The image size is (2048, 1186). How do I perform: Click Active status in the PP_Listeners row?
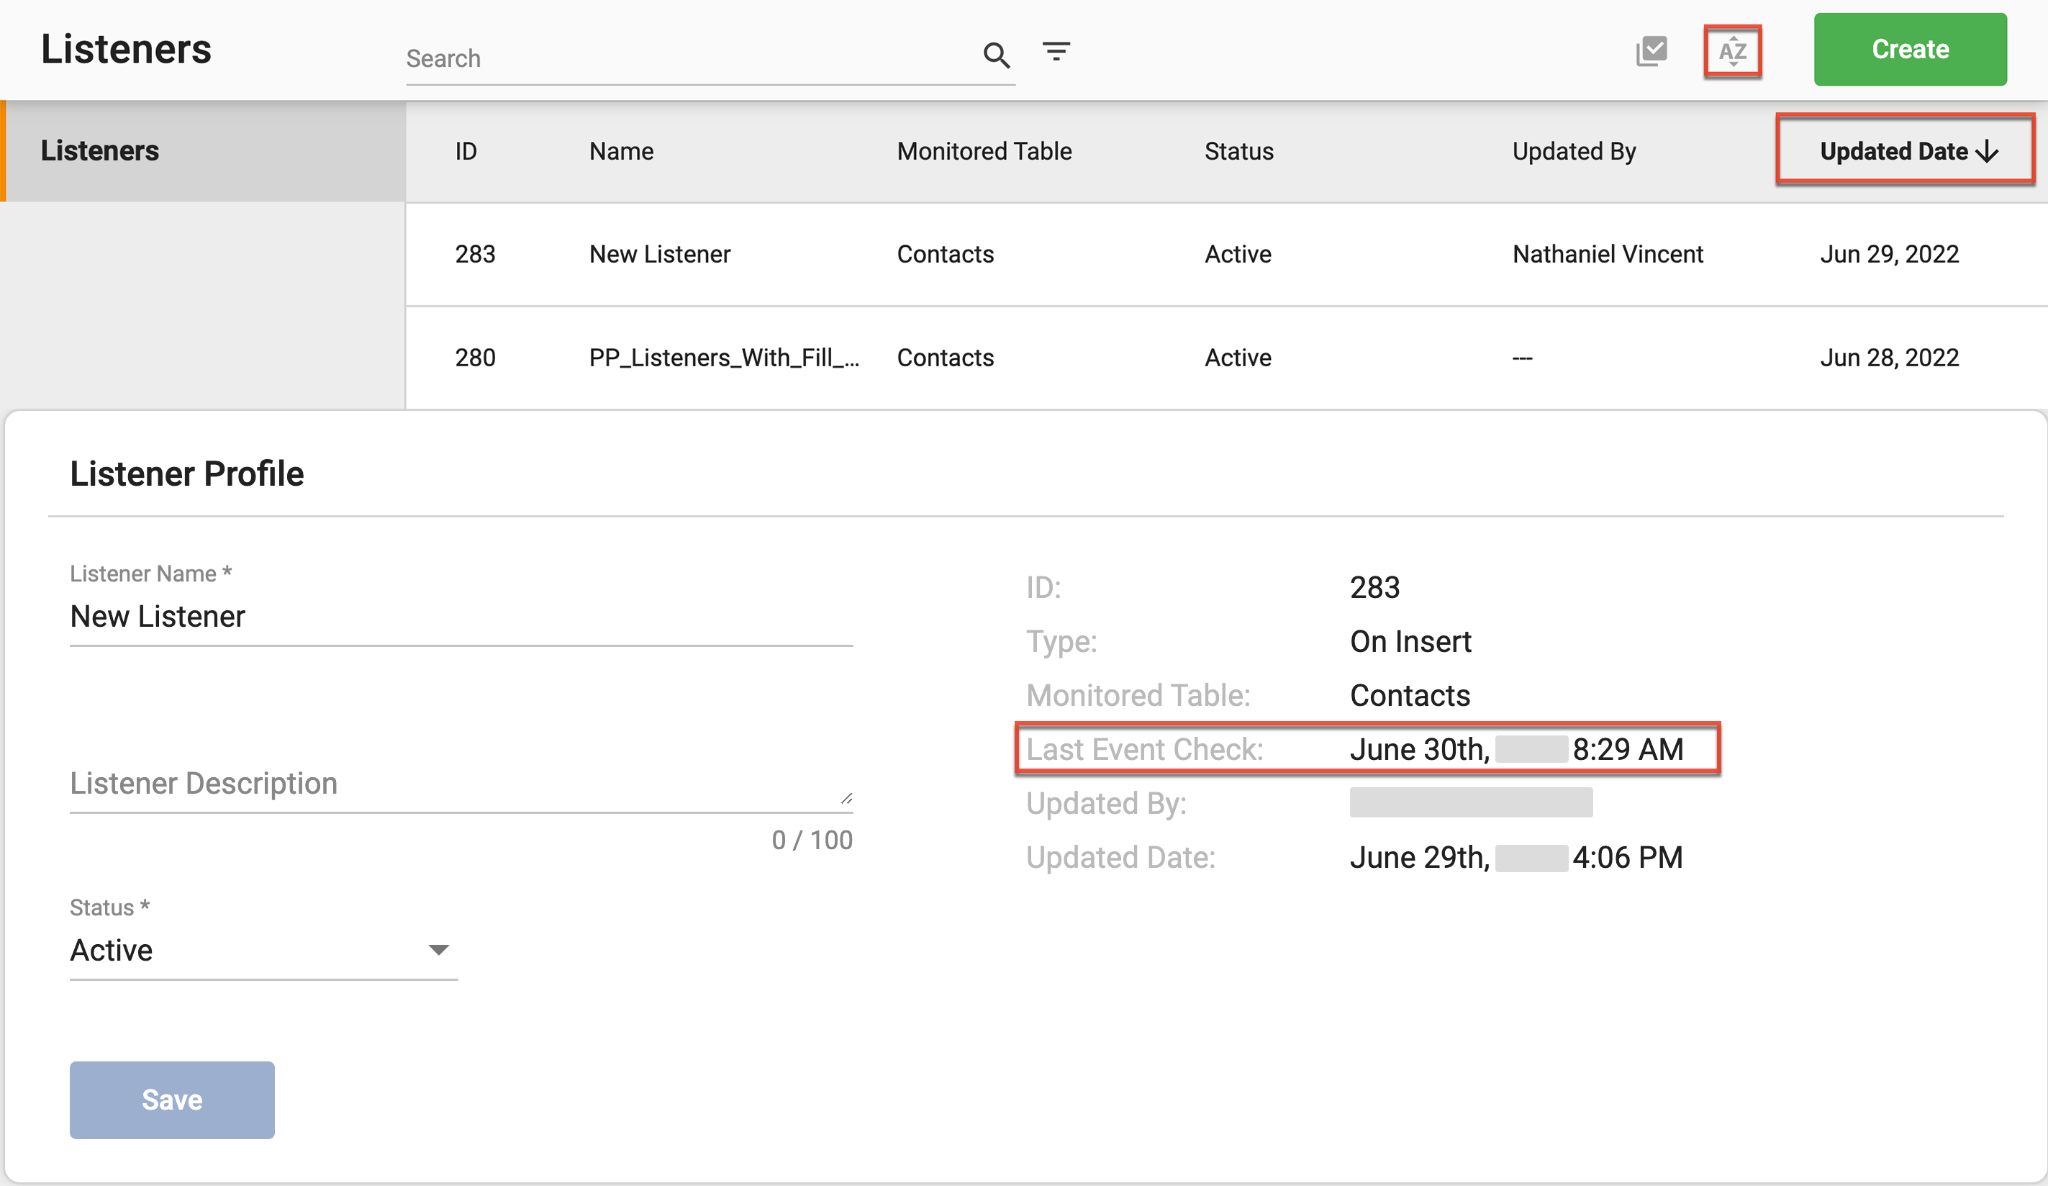(x=1238, y=358)
